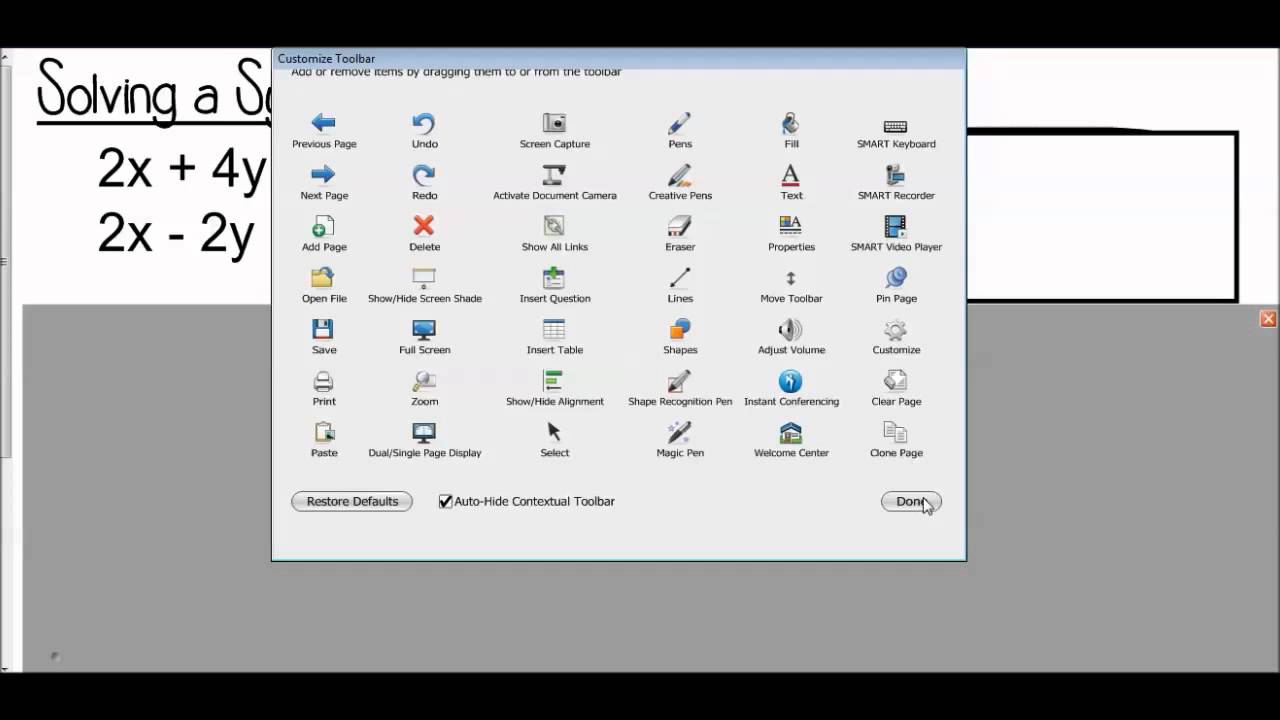Click the Clone Page icon
This screenshot has width=1280, height=720.
click(896, 432)
